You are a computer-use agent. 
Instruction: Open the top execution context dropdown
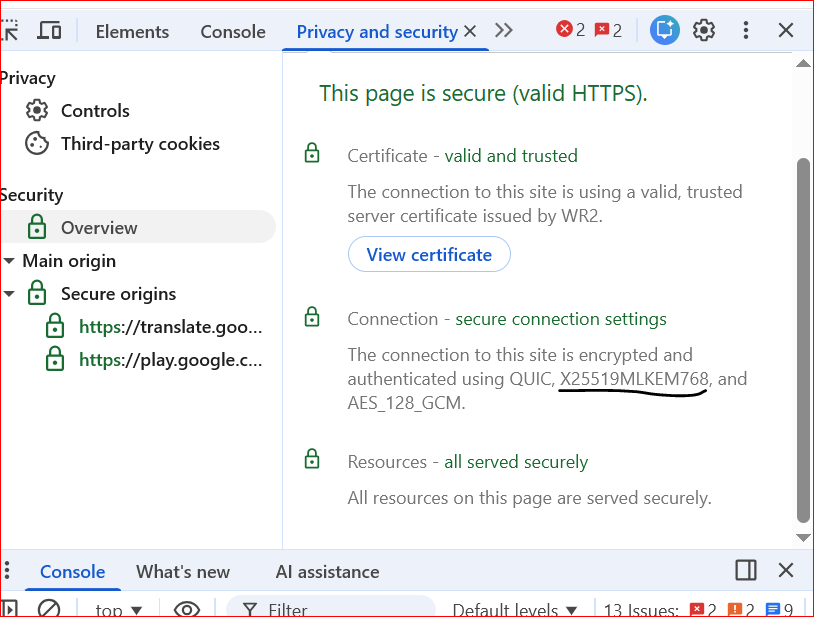pyautogui.click(x=119, y=609)
